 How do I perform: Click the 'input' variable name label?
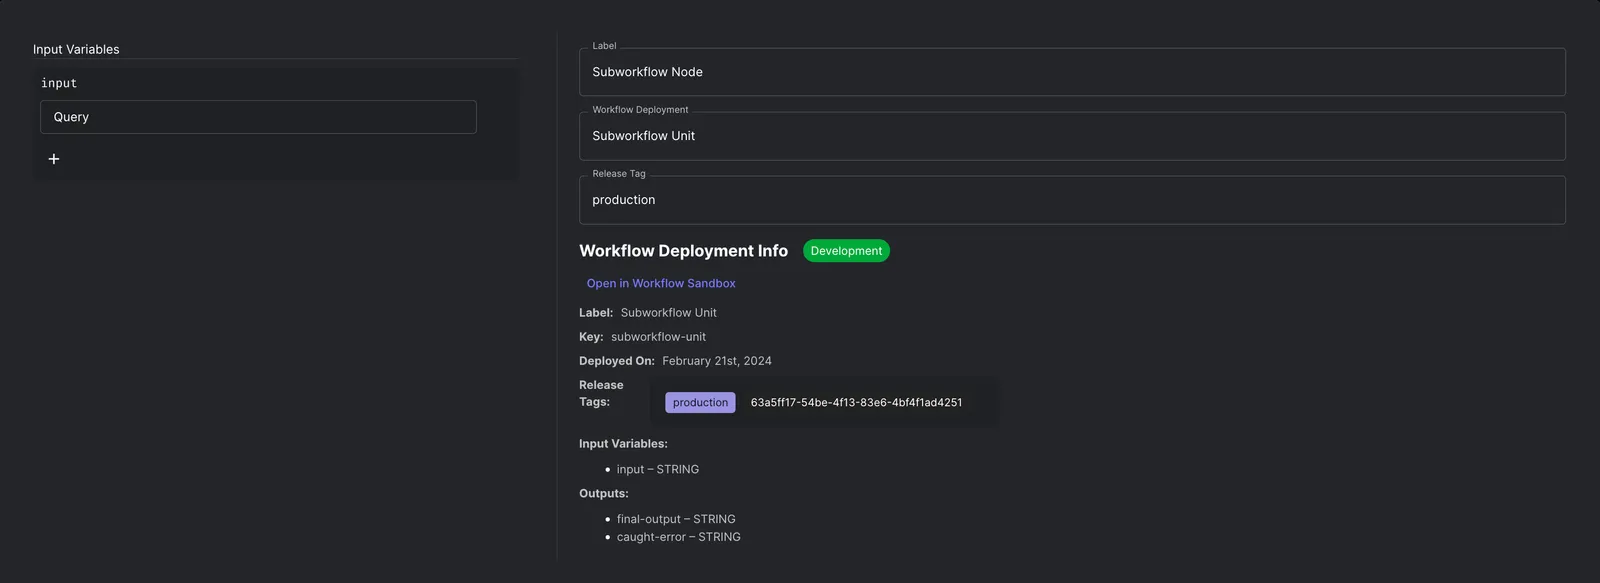point(59,83)
